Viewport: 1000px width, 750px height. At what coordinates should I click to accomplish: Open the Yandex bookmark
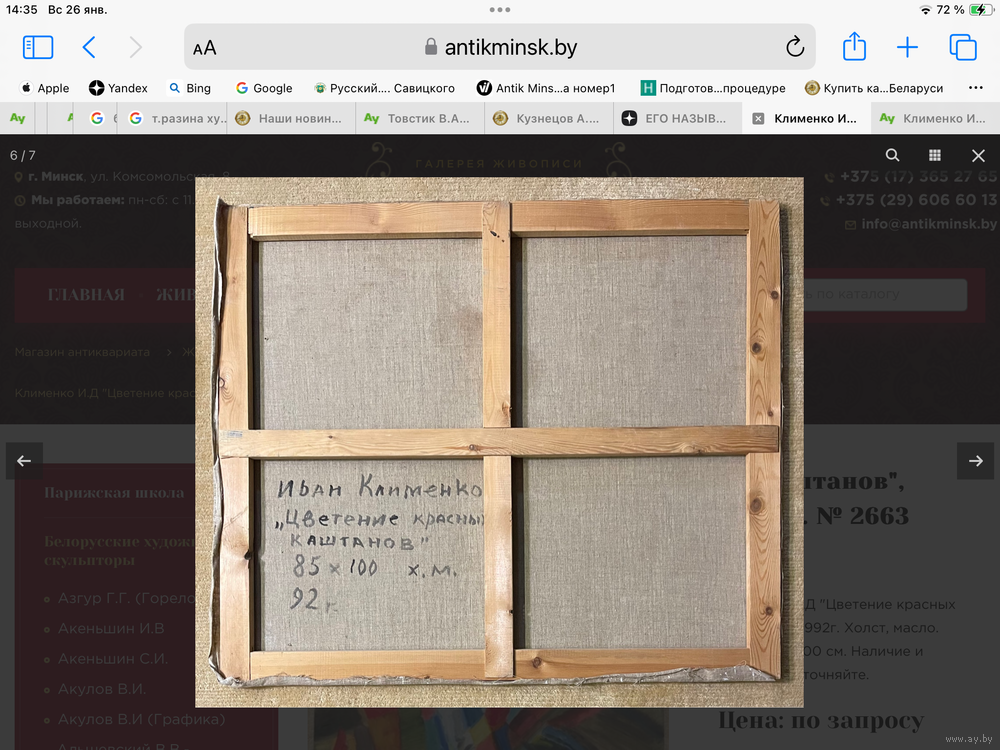pyautogui.click(x=118, y=88)
